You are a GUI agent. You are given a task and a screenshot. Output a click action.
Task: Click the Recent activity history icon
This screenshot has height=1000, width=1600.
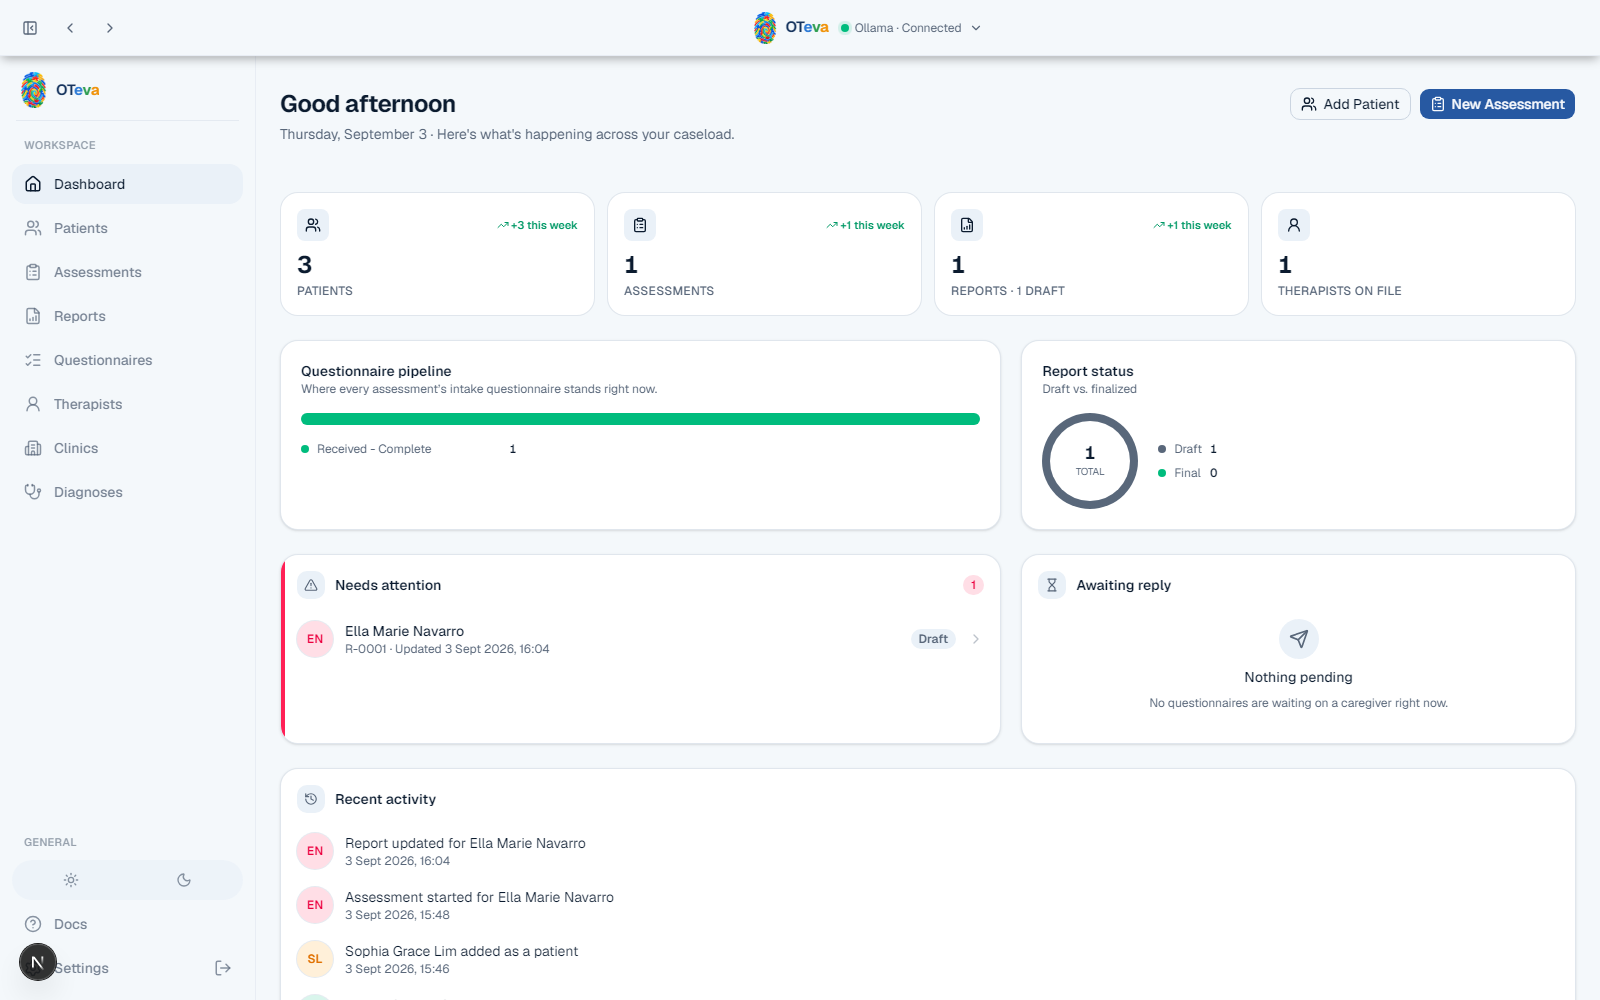311,799
